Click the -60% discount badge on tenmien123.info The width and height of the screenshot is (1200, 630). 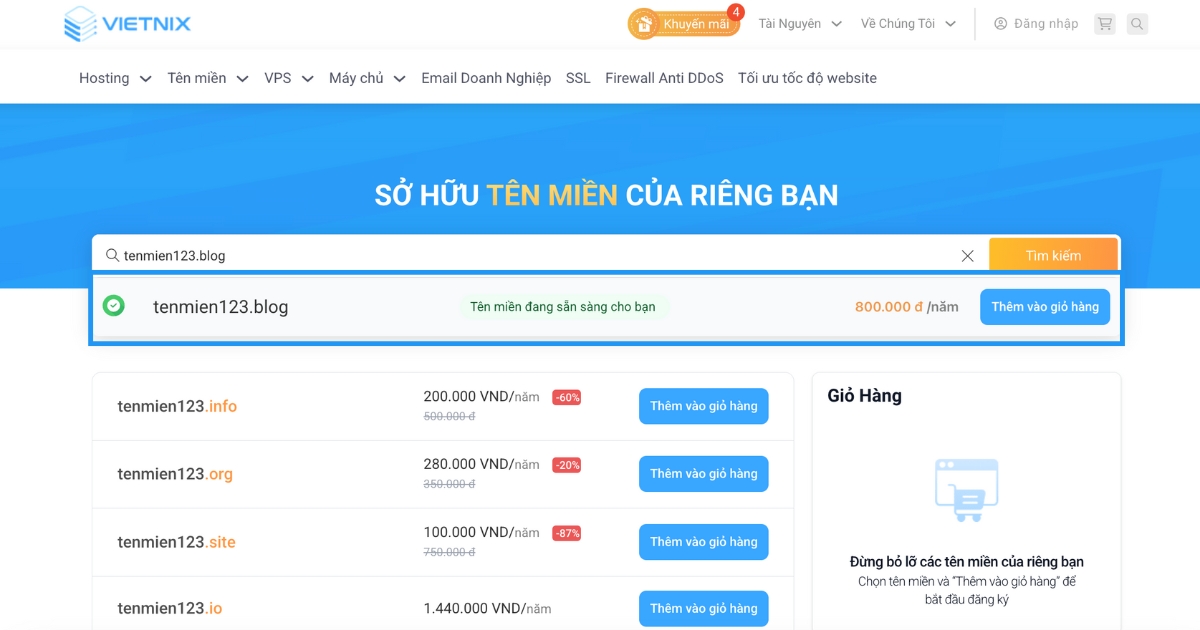pyautogui.click(x=567, y=396)
